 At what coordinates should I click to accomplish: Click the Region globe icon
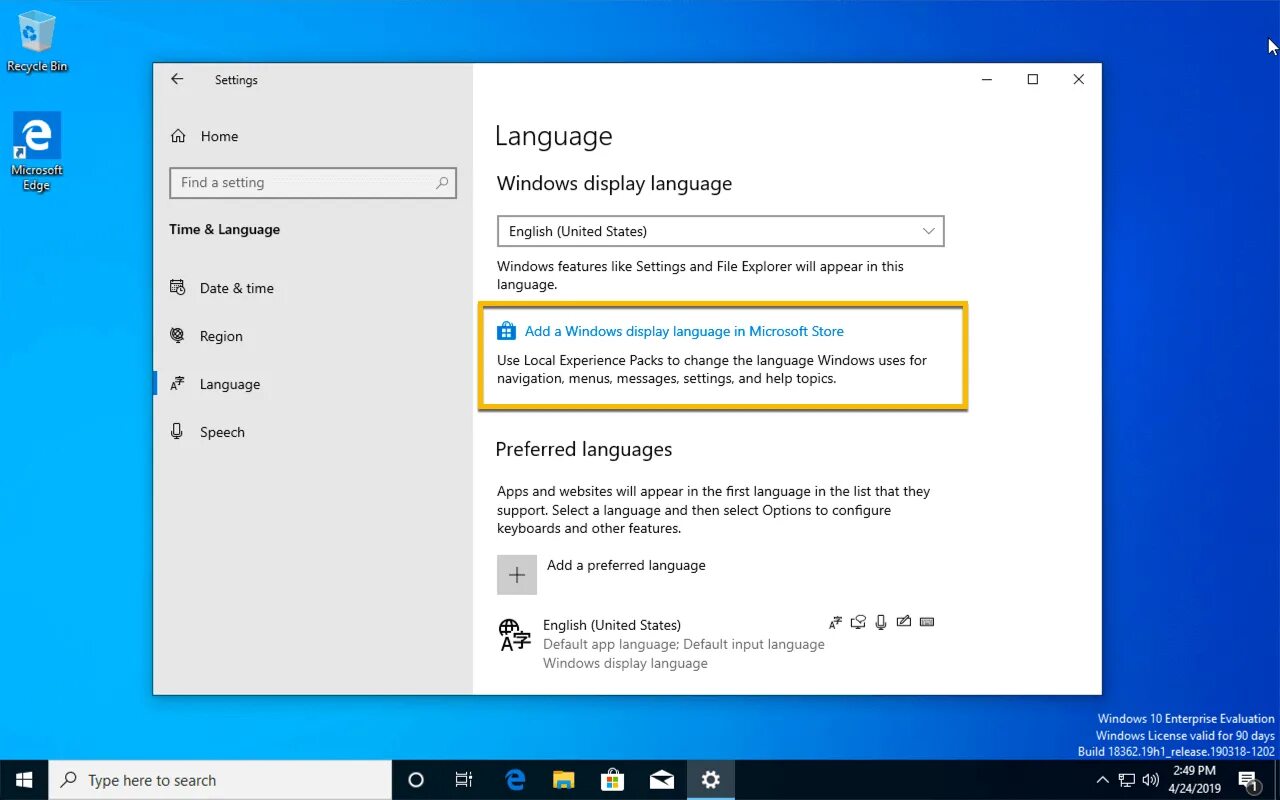point(178,336)
